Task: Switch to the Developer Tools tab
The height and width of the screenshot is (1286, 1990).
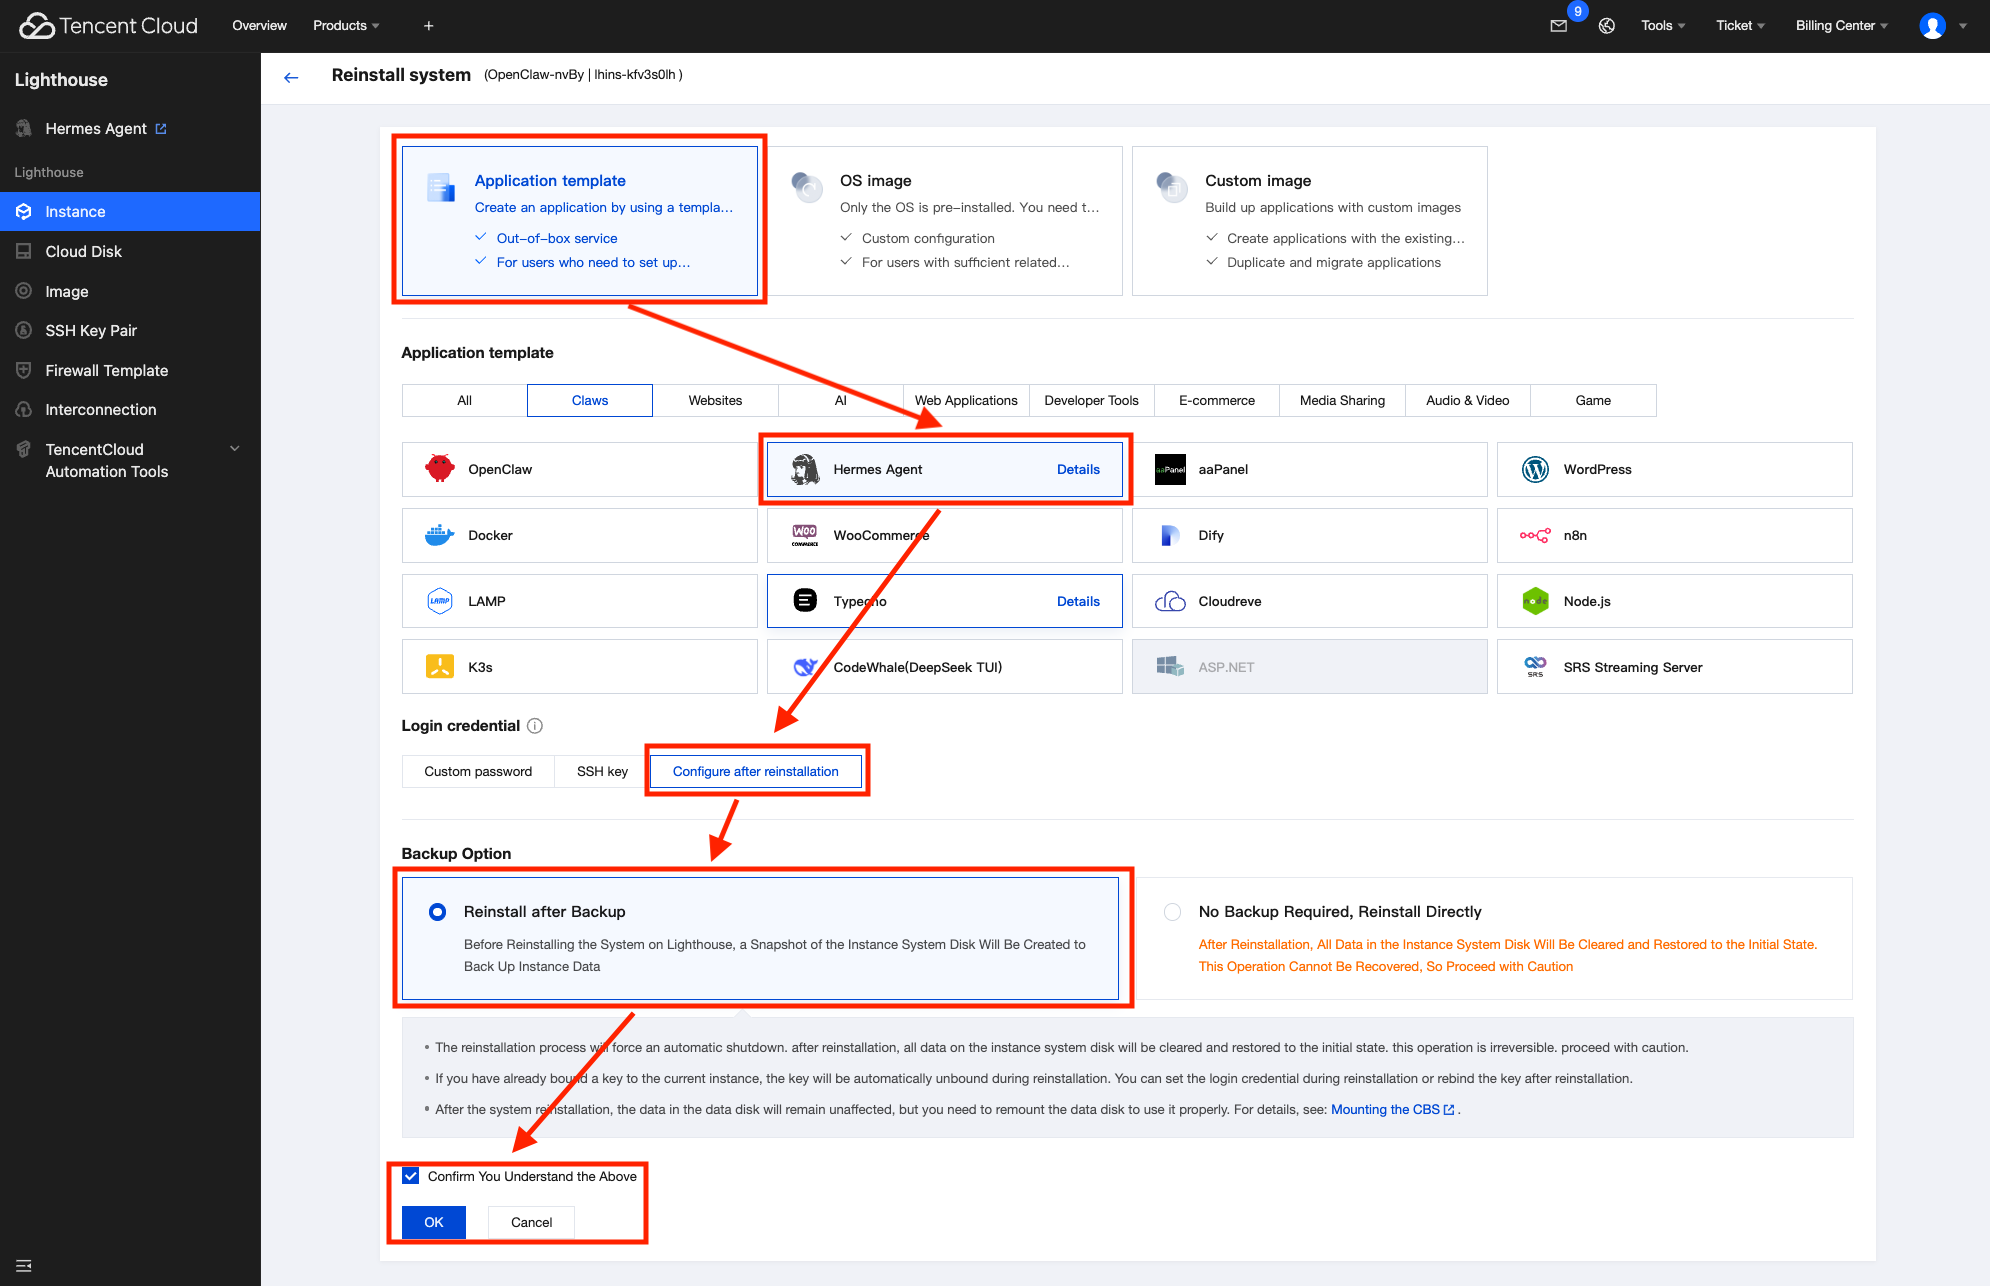Action: (x=1091, y=400)
